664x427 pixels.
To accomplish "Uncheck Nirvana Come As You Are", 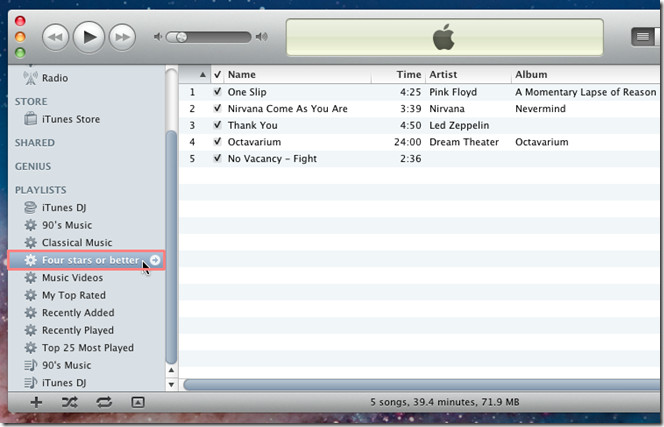I will tap(217, 108).
